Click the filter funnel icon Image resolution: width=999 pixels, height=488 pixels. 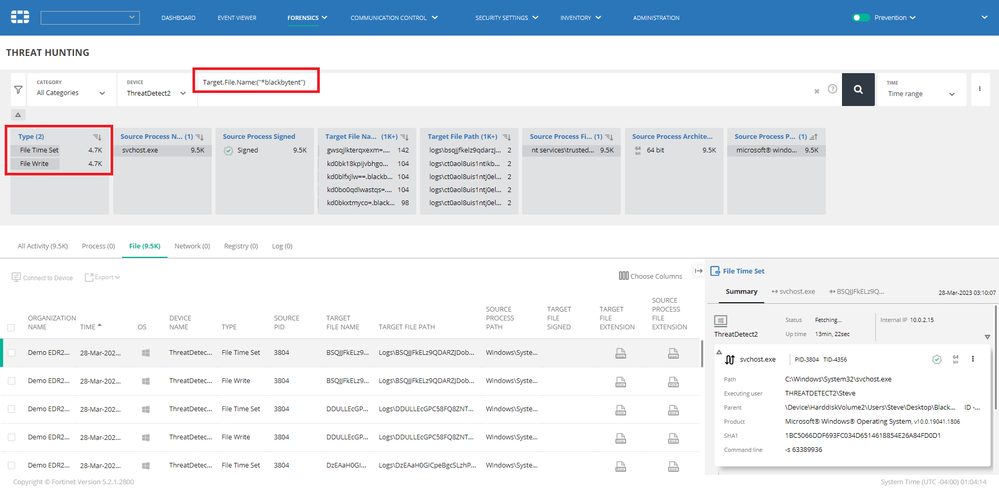coord(18,89)
